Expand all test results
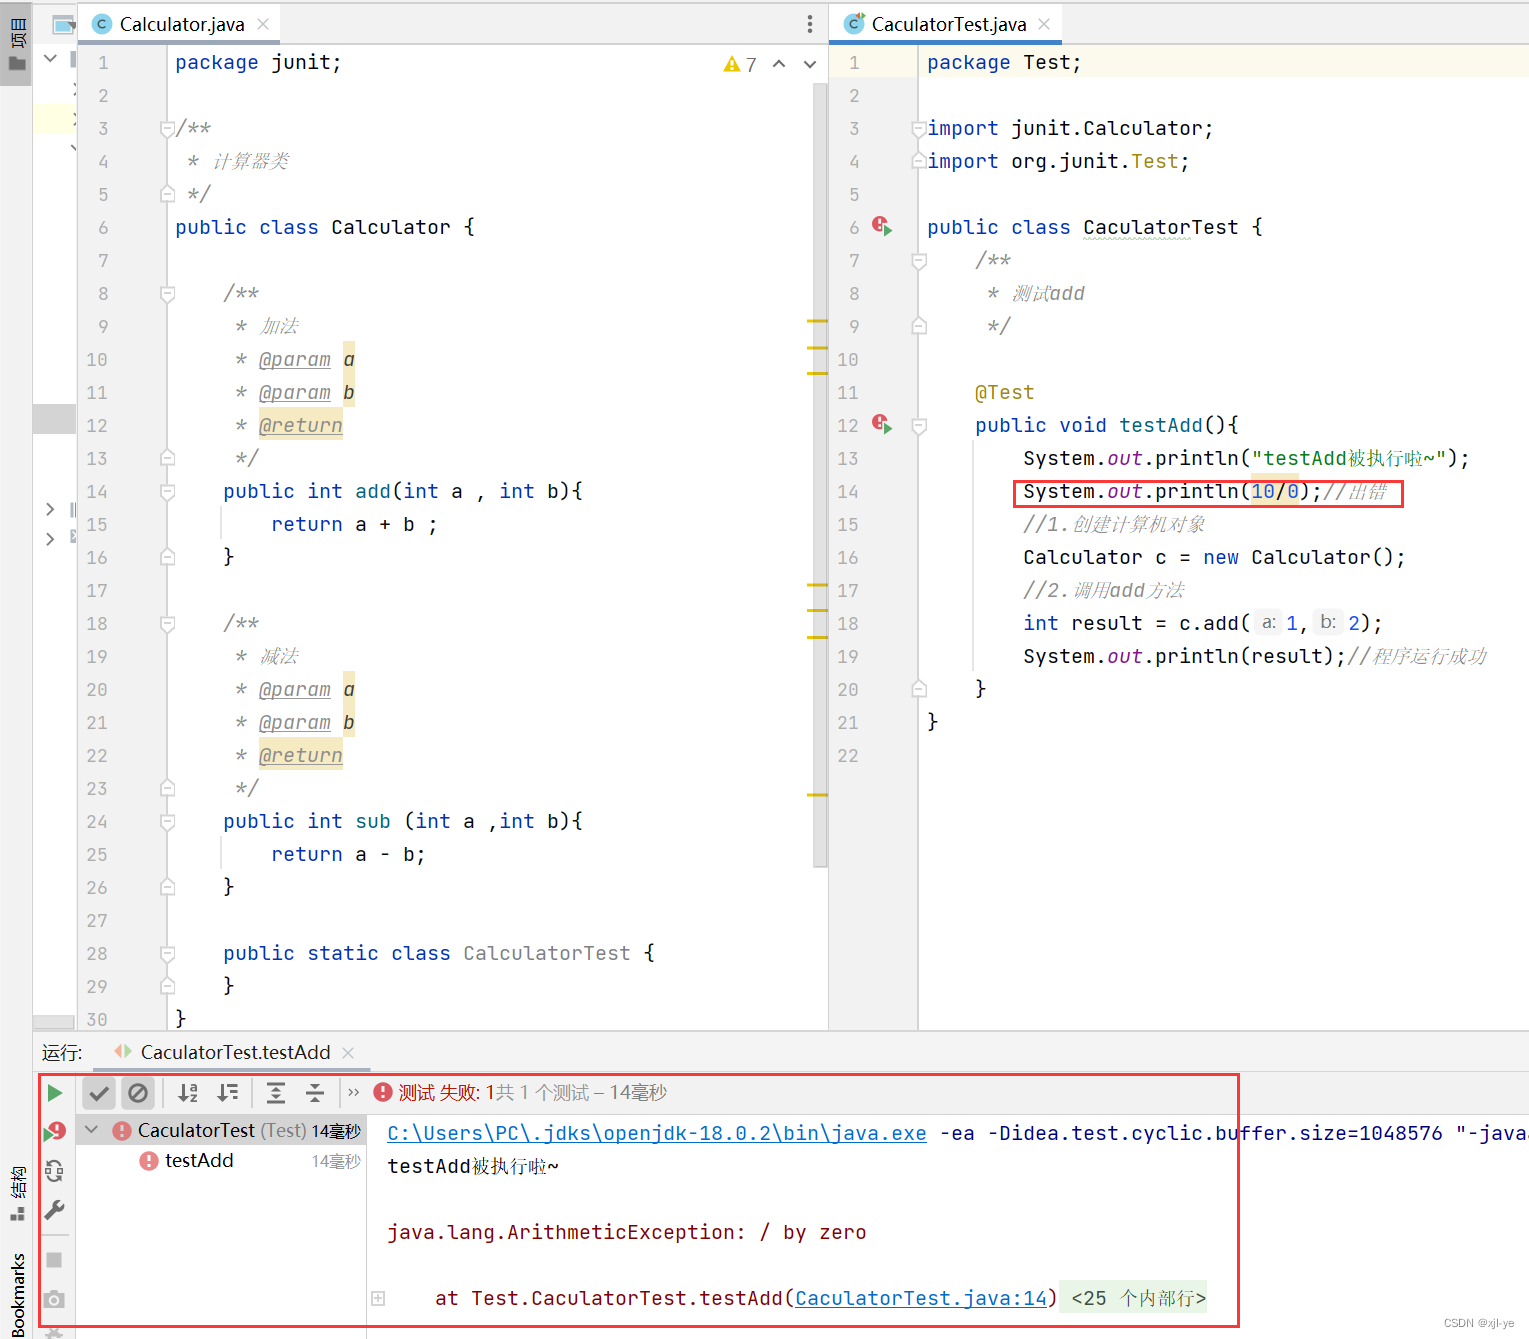This screenshot has height=1339, width=1529. [x=276, y=1093]
